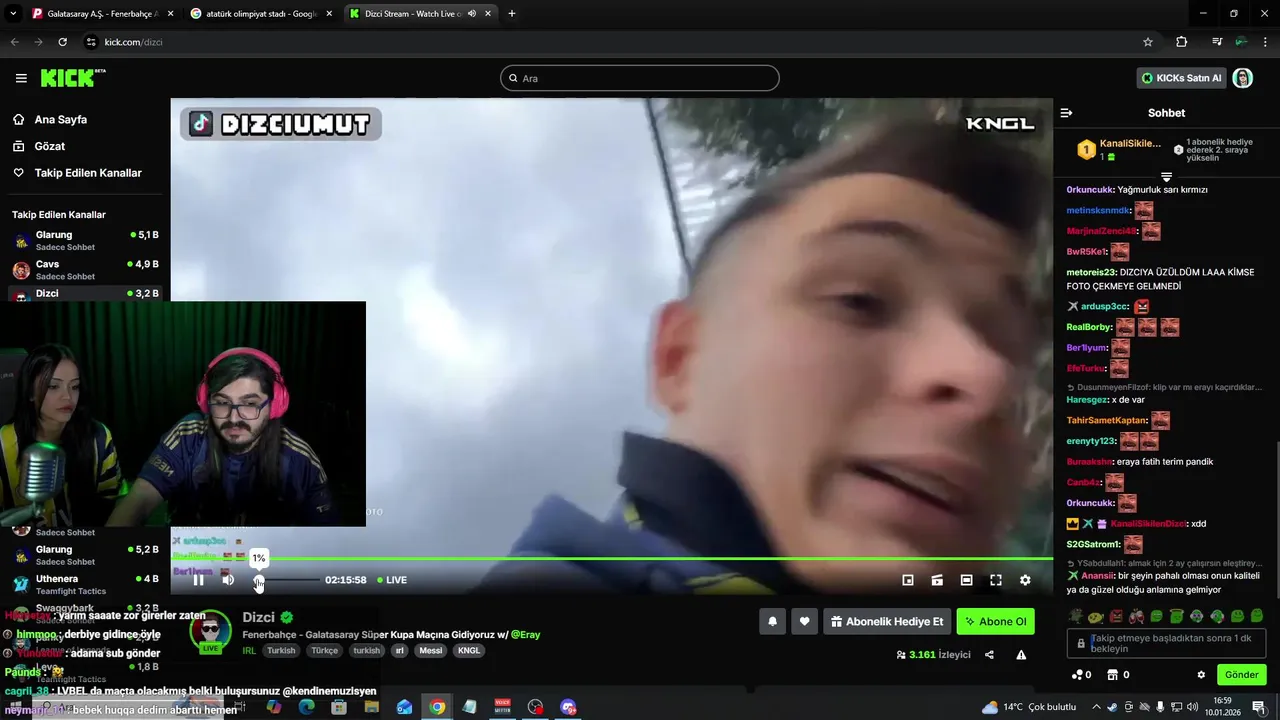Open weather widget showing 14°C Çok bulutlu
Image resolution: width=1280 pixels, height=720 pixels.
click(x=1029, y=707)
